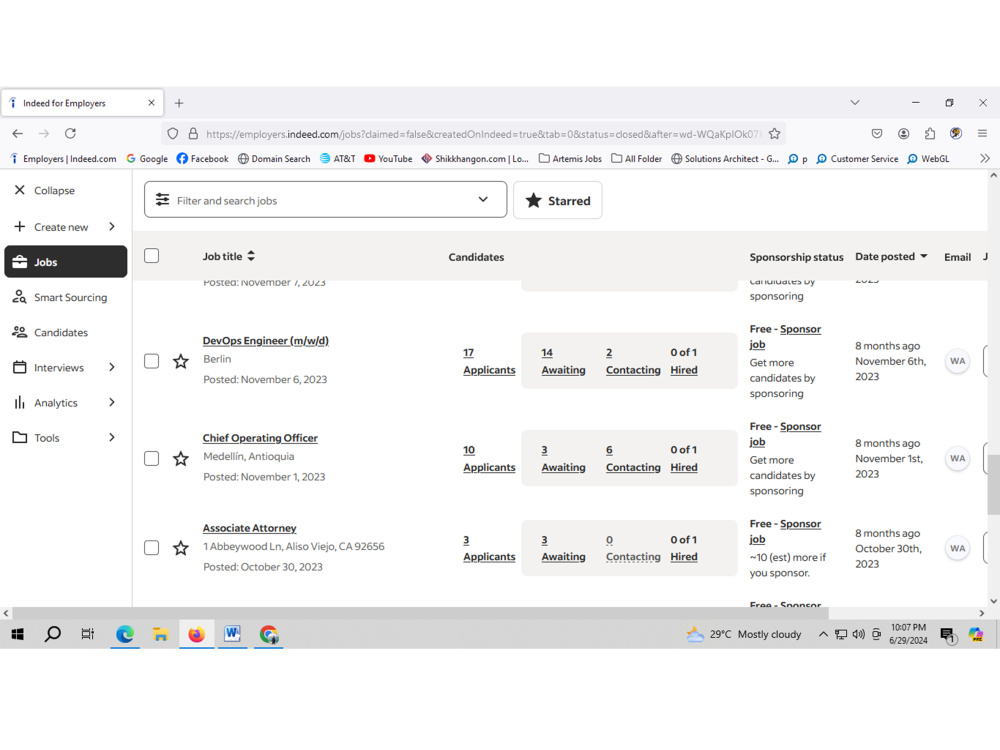Star the DevOps Engineer job
This screenshot has width=1000, height=750.
(180, 362)
